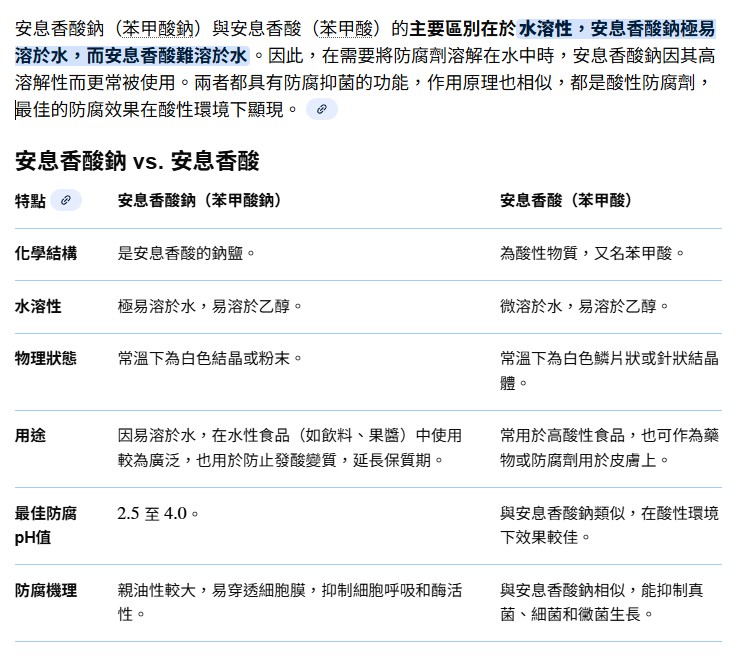This screenshot has width=742, height=669.
Task: Click the 防腐機理 row label
Action: pyautogui.click(x=46, y=590)
